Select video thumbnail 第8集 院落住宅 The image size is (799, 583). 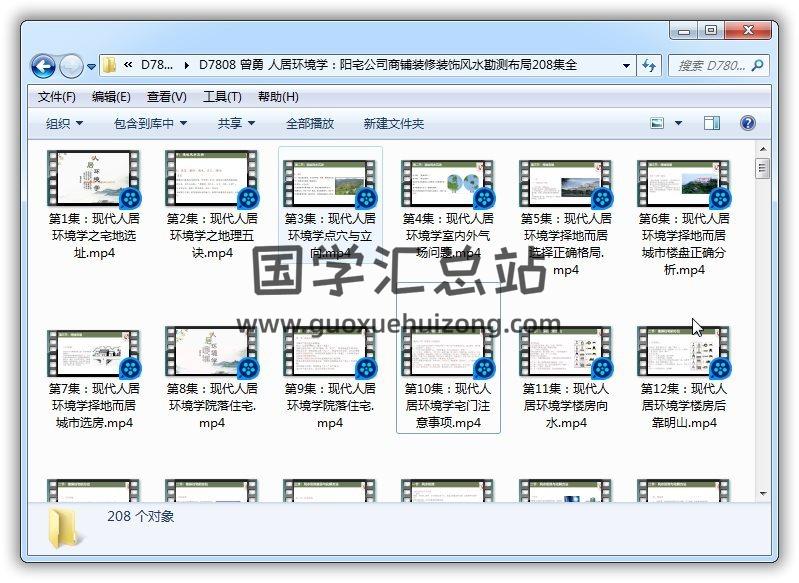(x=212, y=353)
